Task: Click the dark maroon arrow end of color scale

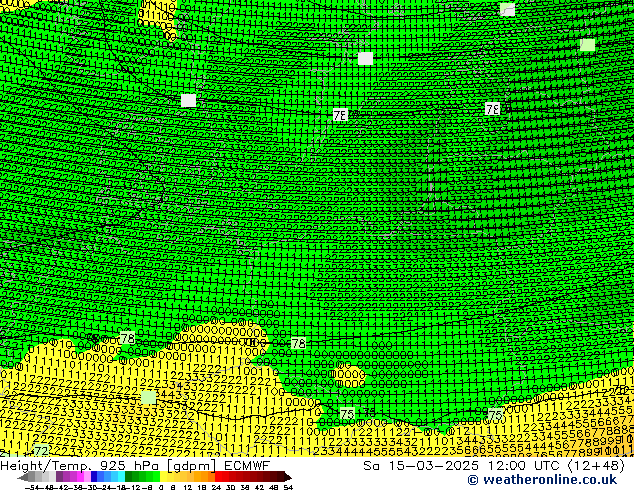Action: coord(288,477)
